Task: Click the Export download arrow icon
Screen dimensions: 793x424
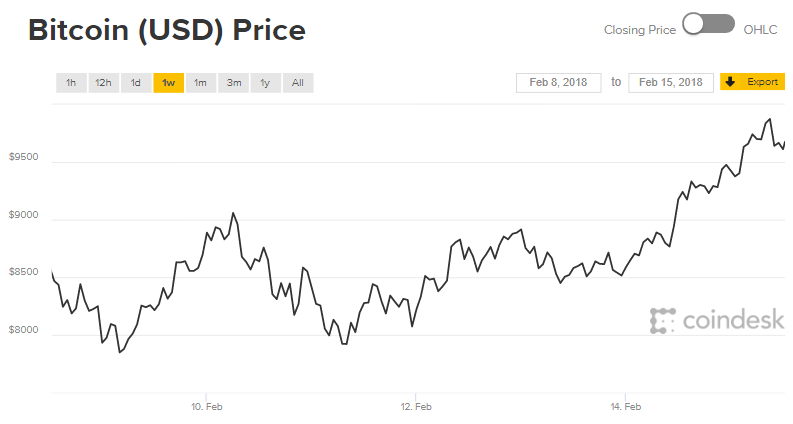Action: click(730, 81)
